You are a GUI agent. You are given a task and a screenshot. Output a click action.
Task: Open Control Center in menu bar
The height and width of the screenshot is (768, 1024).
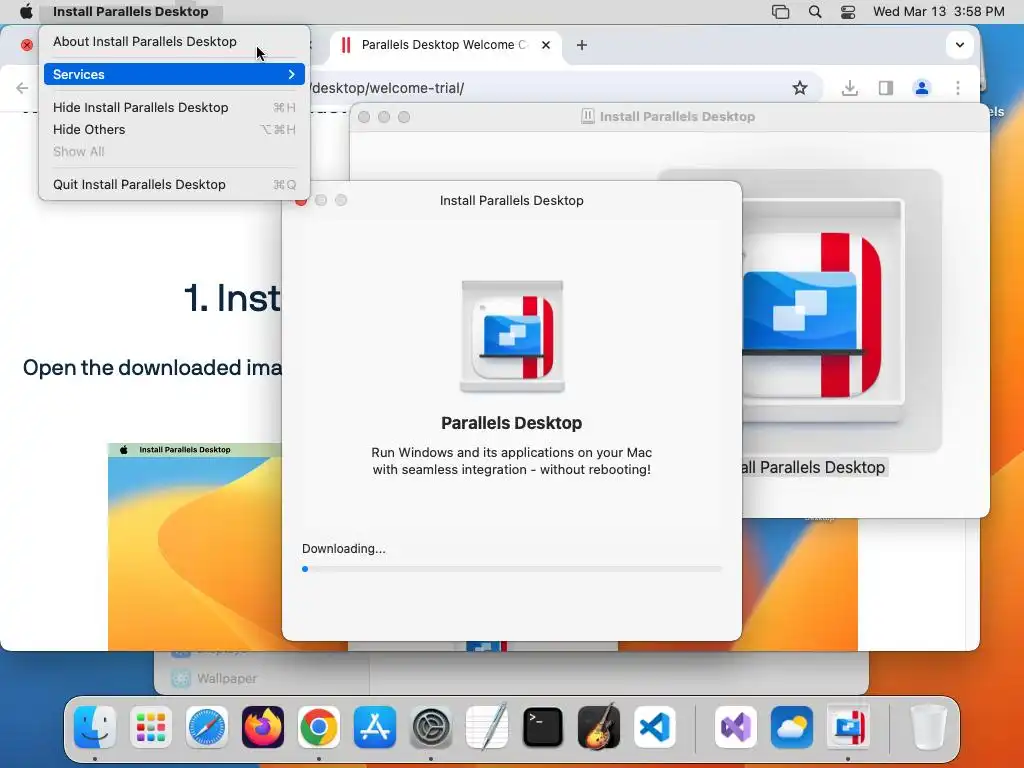tap(848, 11)
